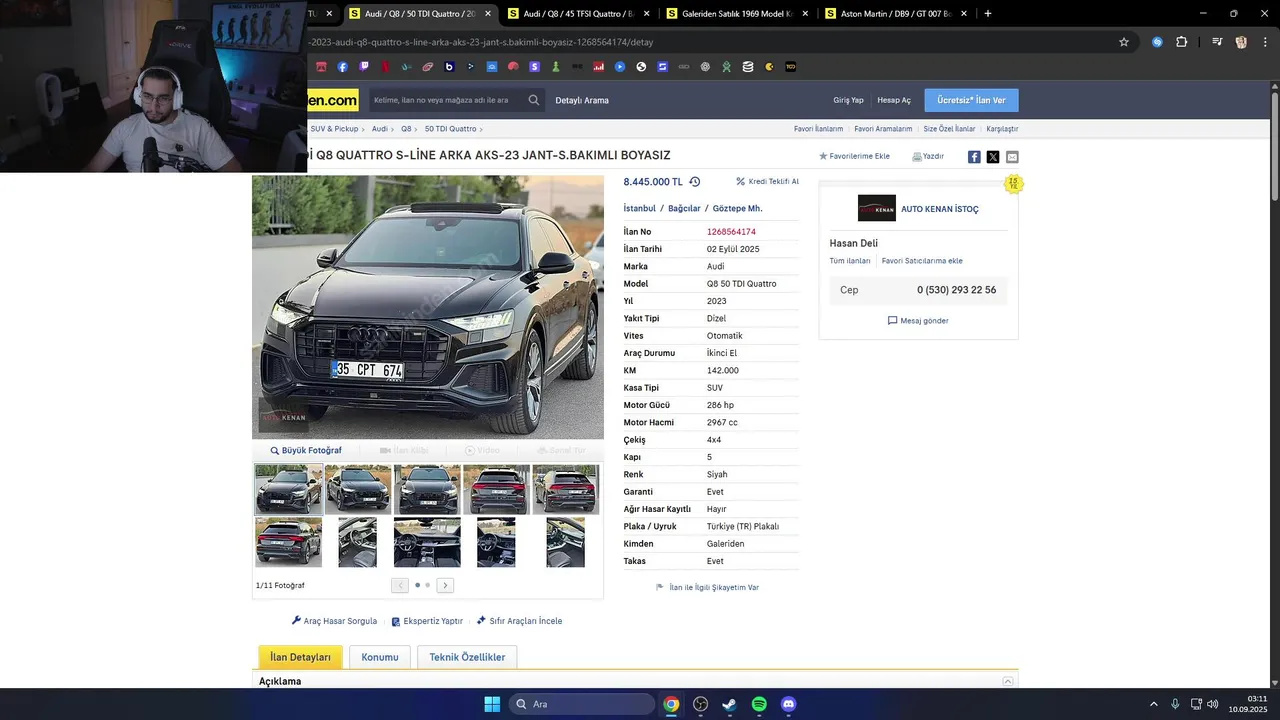The height and width of the screenshot is (720, 1280).
Task: Click Mesaj gönder to seller
Action: tap(918, 321)
